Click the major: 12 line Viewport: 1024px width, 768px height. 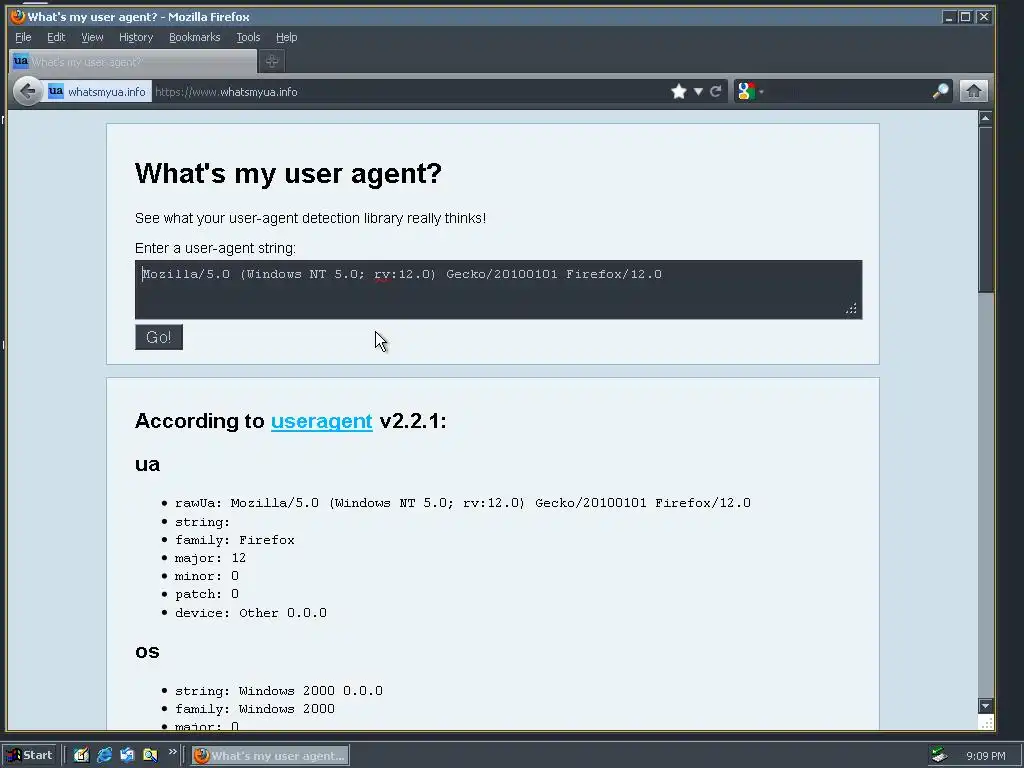[210, 558]
